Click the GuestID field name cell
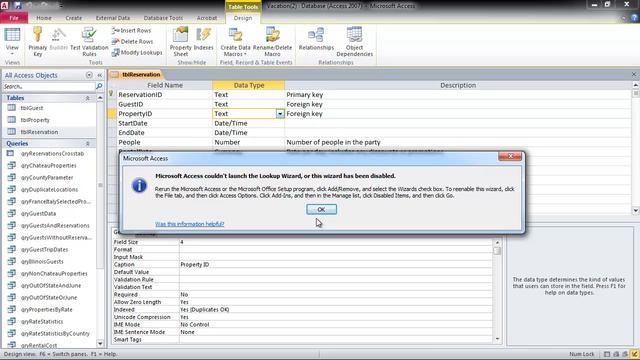Image resolution: width=640 pixels, height=360 pixels. click(164, 104)
